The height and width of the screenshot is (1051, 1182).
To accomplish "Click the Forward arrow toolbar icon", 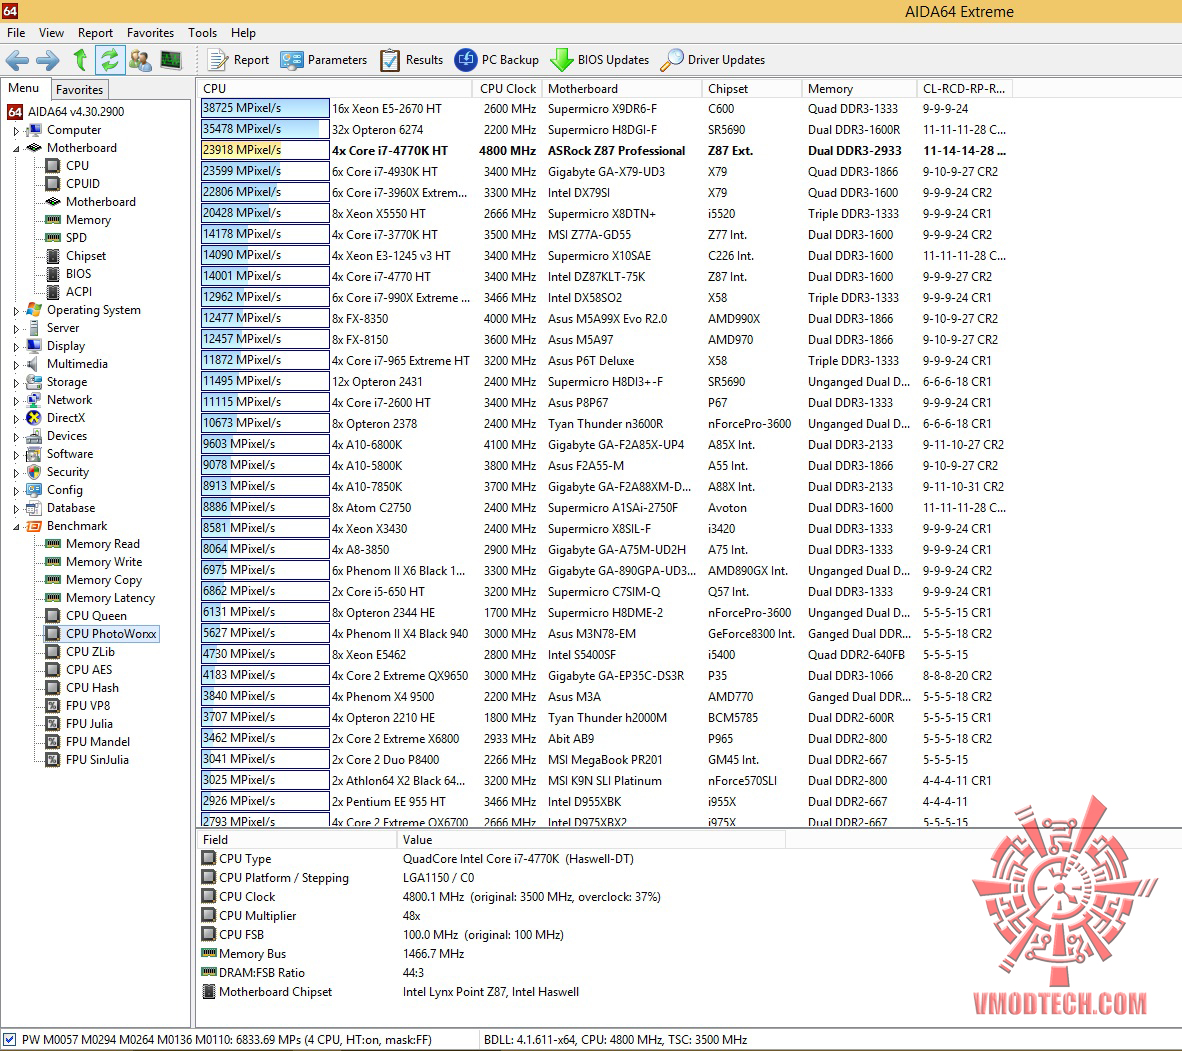I will [x=48, y=60].
